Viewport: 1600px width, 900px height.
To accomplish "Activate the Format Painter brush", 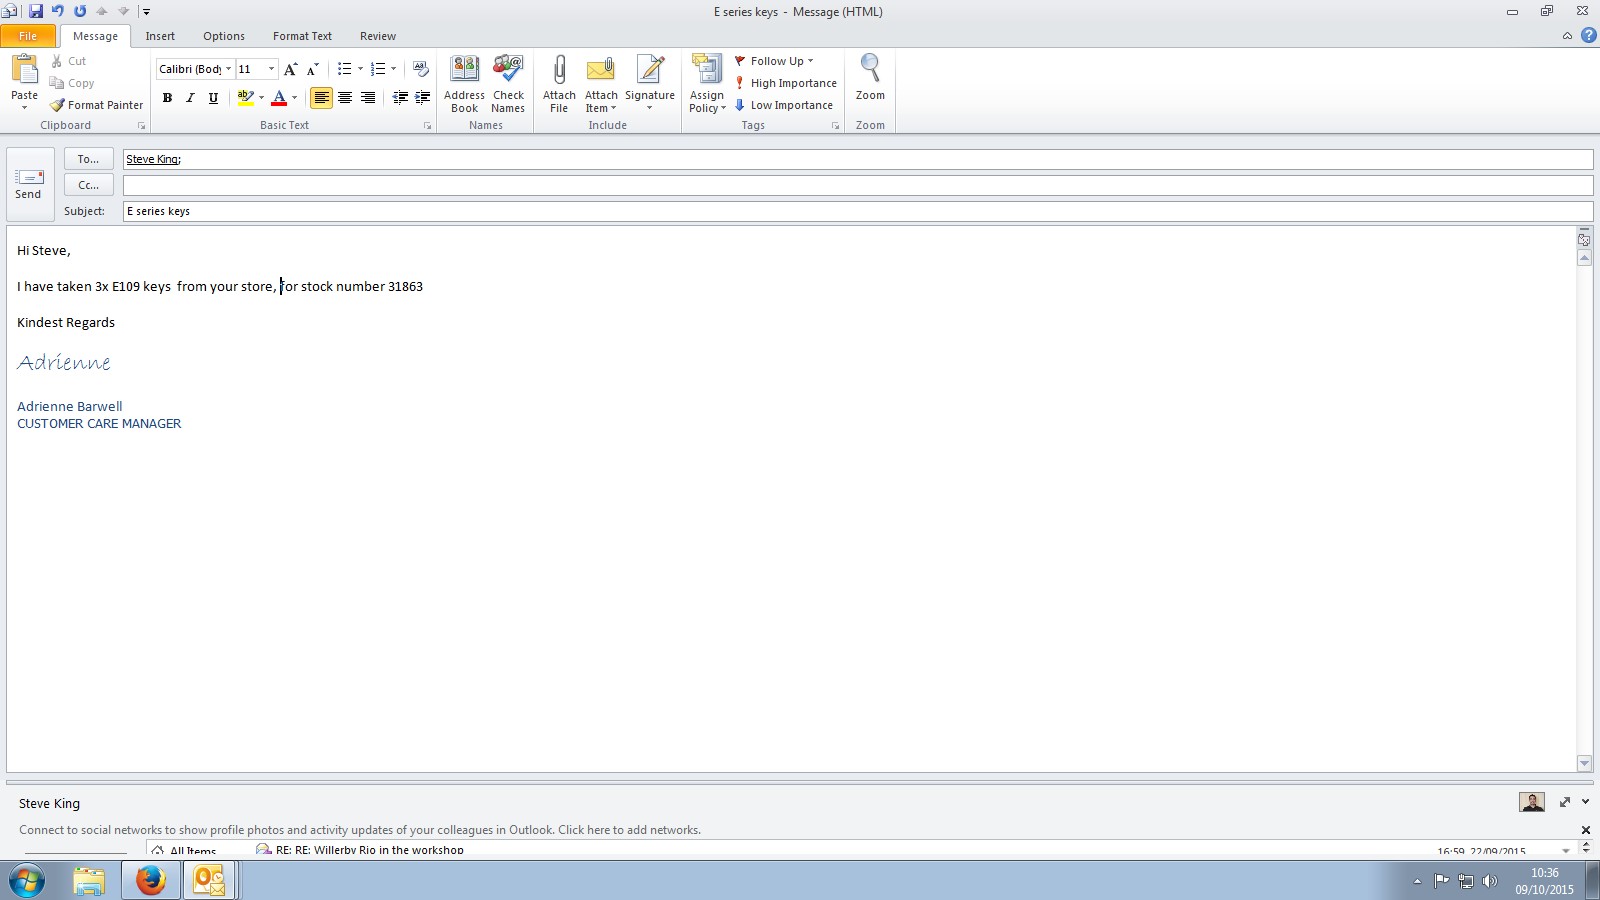I will (x=97, y=105).
